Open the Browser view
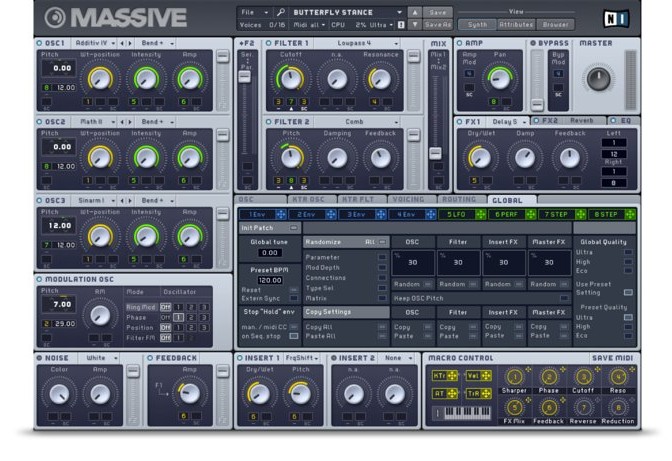 point(555,25)
